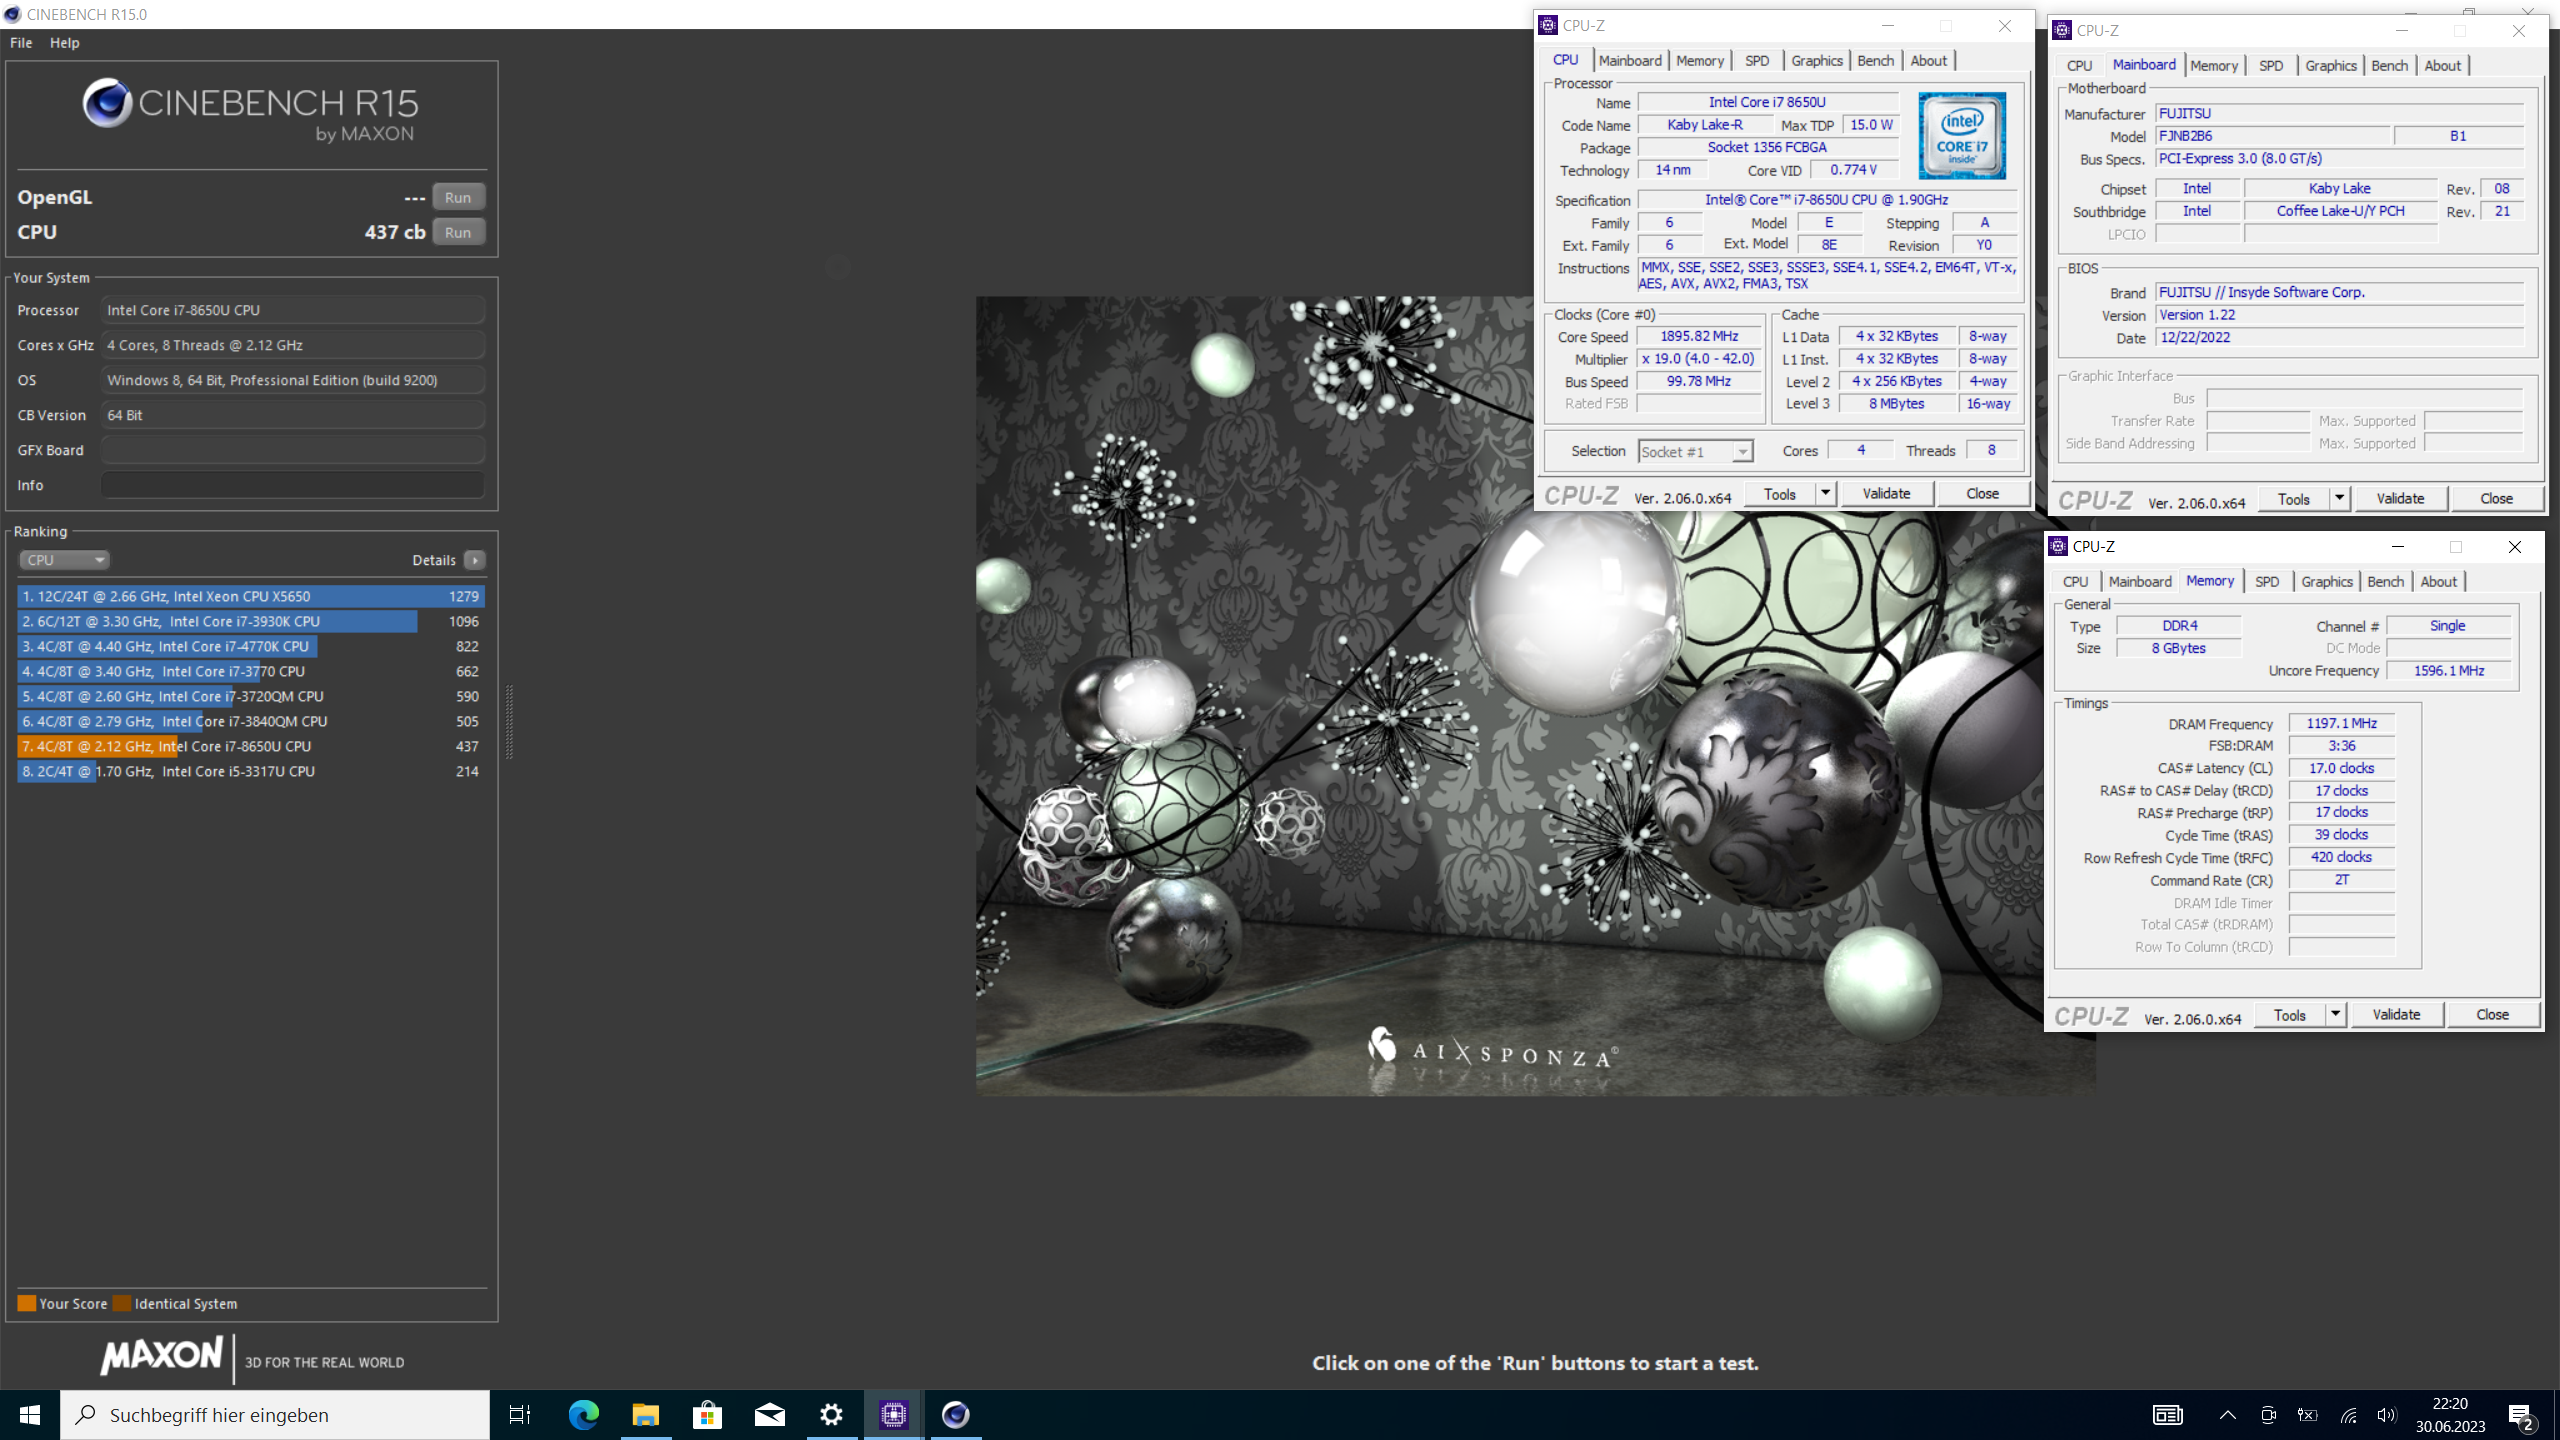Launch Microsoft Edge from taskbar

coord(583,1415)
